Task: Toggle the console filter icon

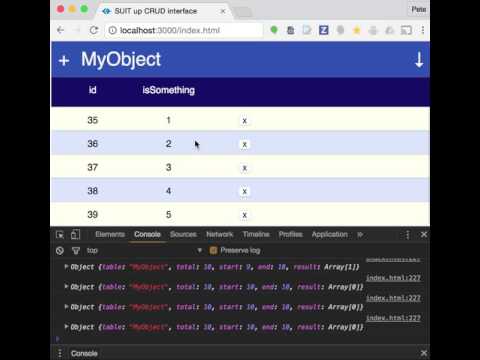Action: tap(76, 250)
